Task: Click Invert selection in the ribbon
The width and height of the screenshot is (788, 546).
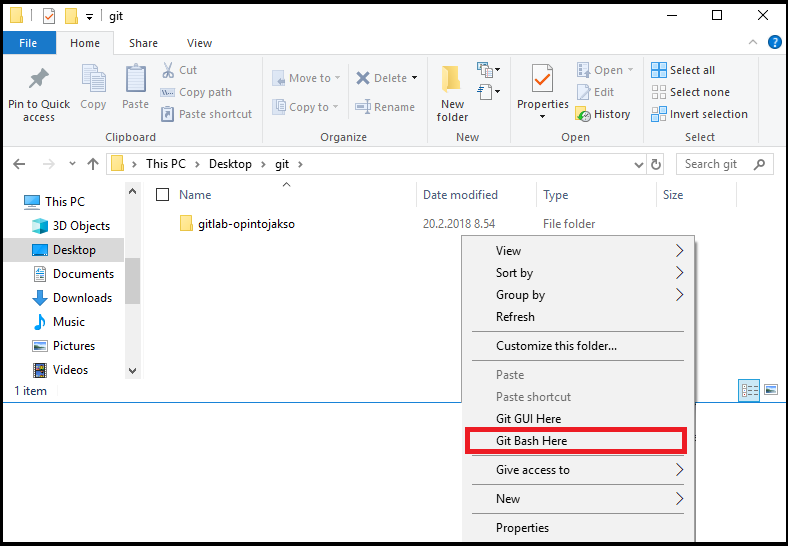Action: [x=707, y=114]
